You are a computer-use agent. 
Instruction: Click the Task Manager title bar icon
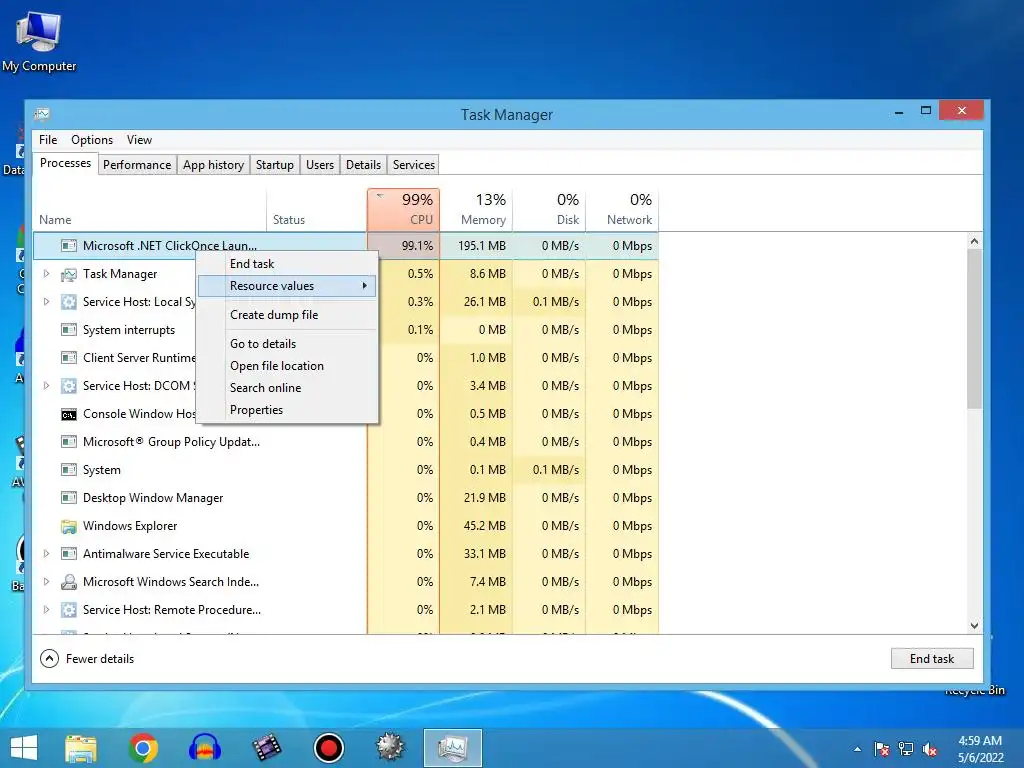42,114
